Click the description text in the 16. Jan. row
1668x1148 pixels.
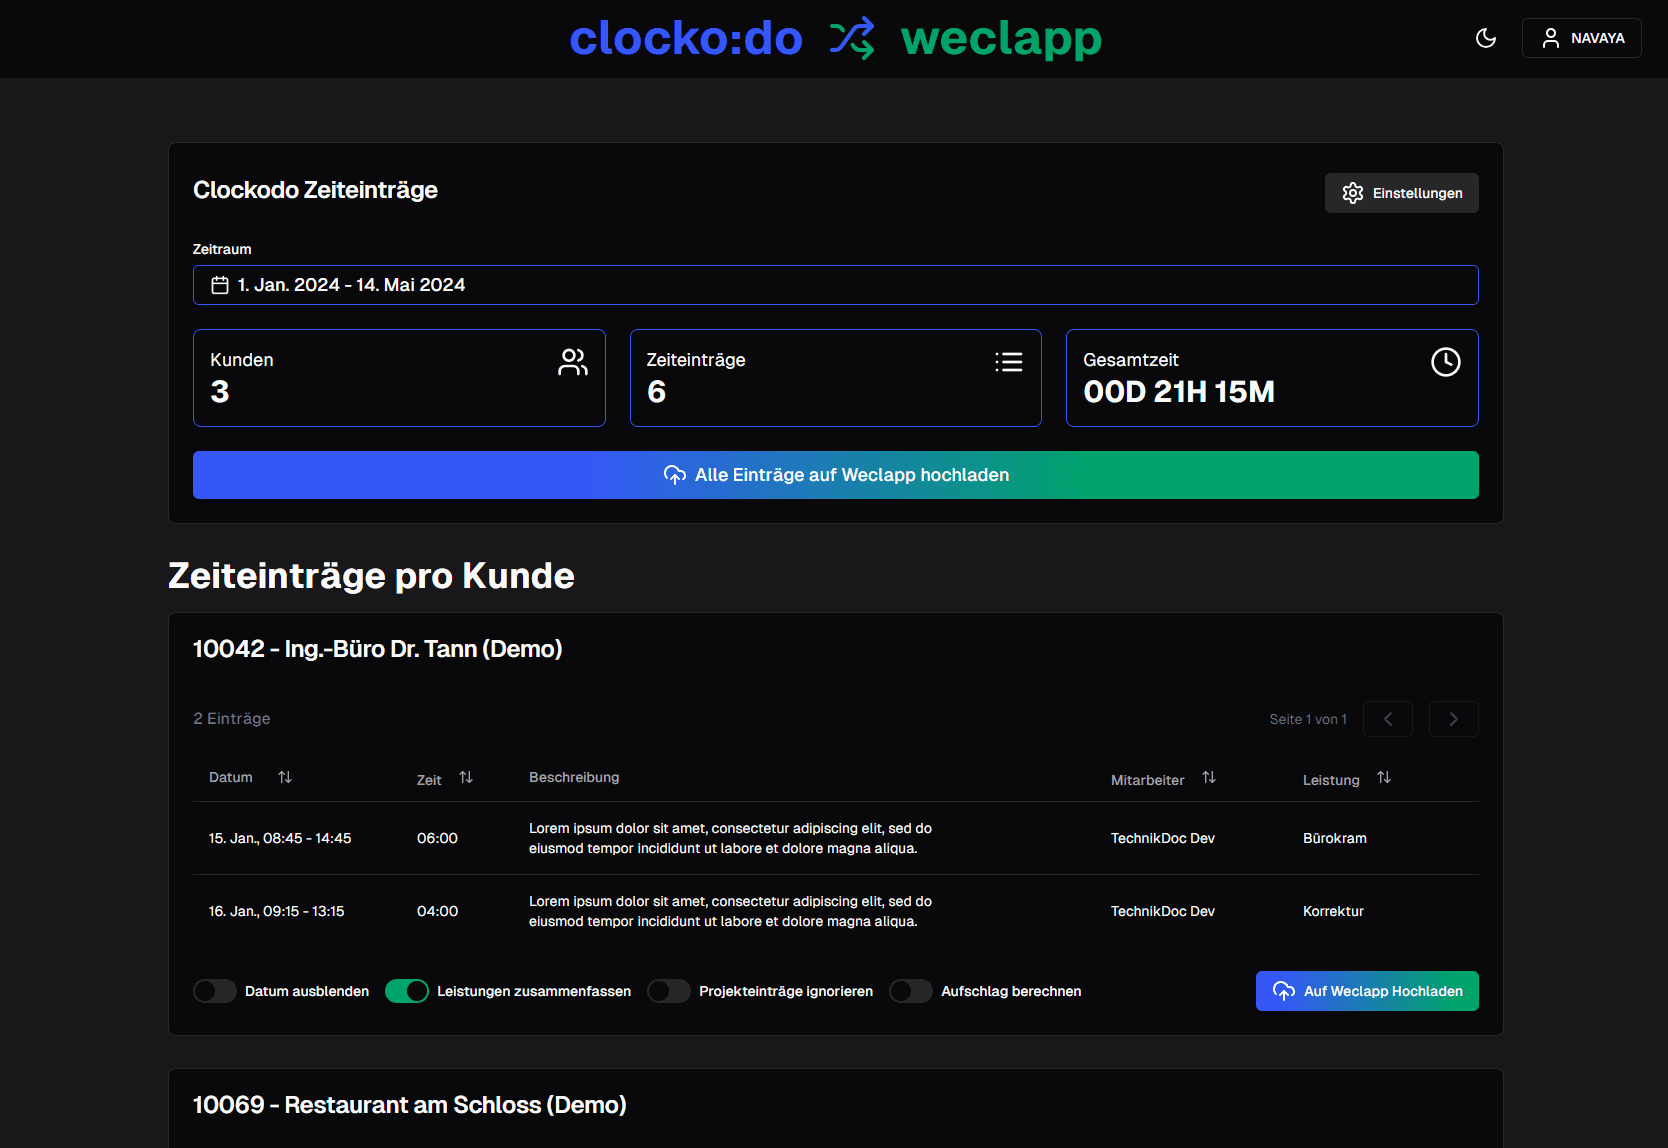[x=730, y=911]
